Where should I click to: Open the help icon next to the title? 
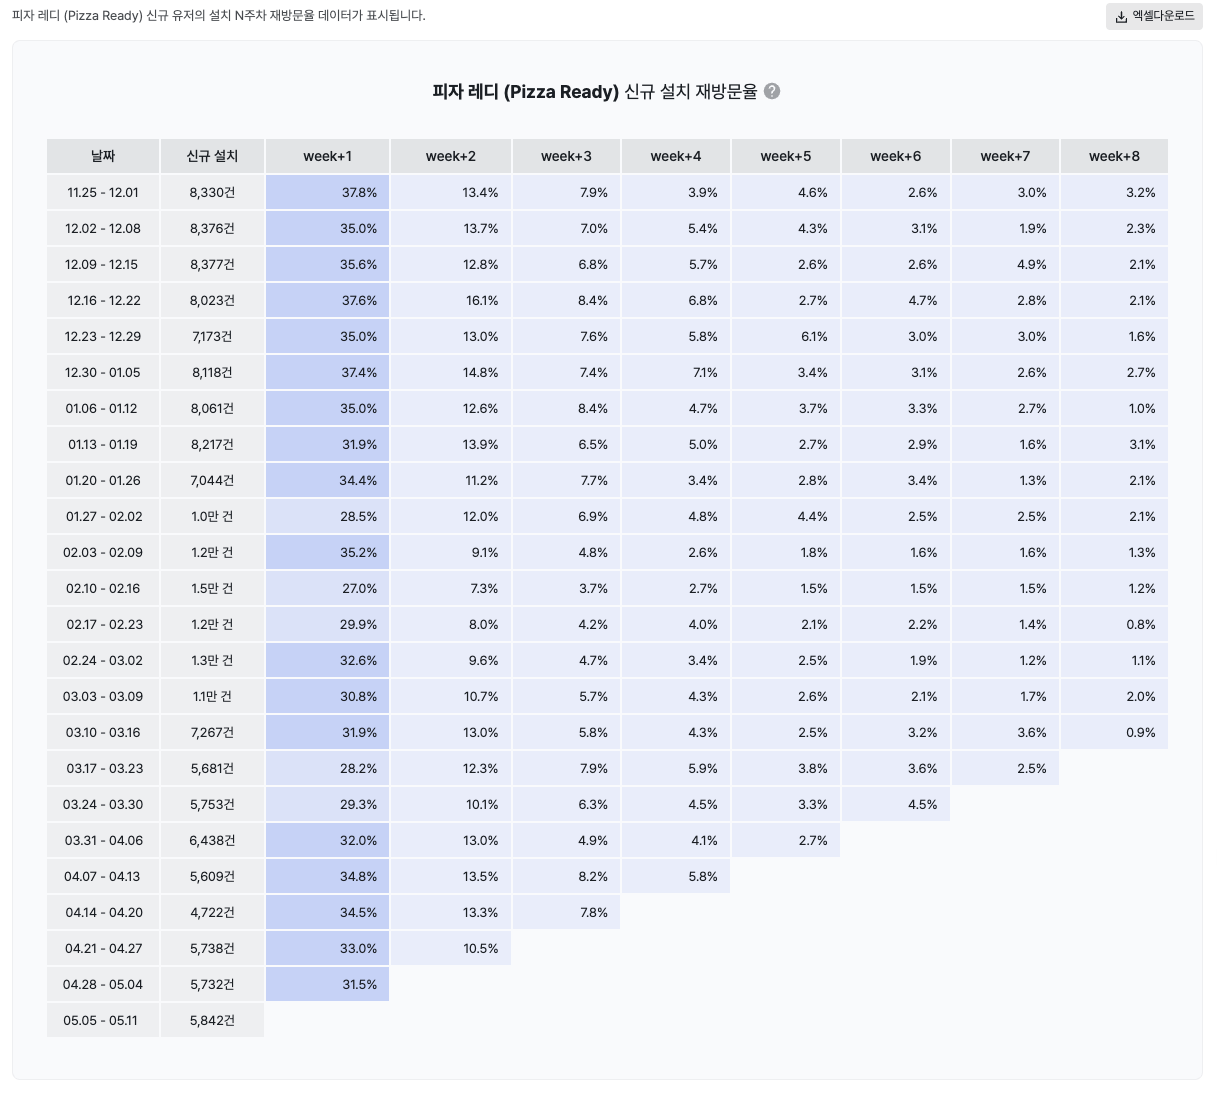pos(771,91)
